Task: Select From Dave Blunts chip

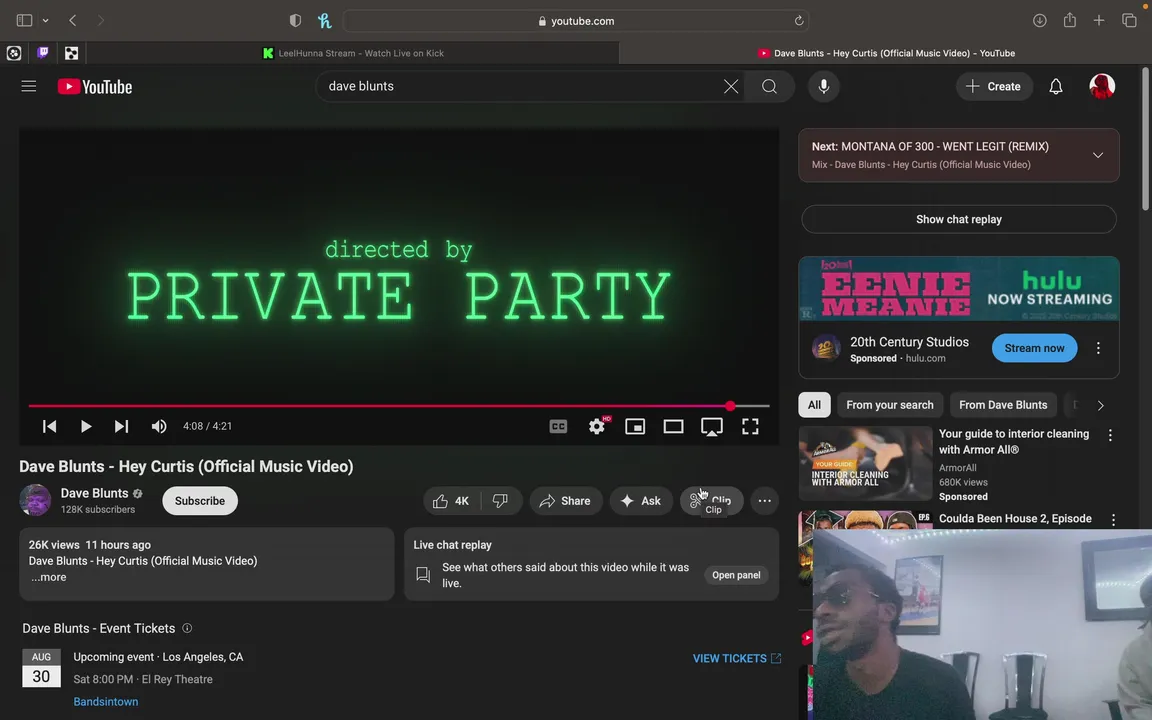Action: (1003, 405)
